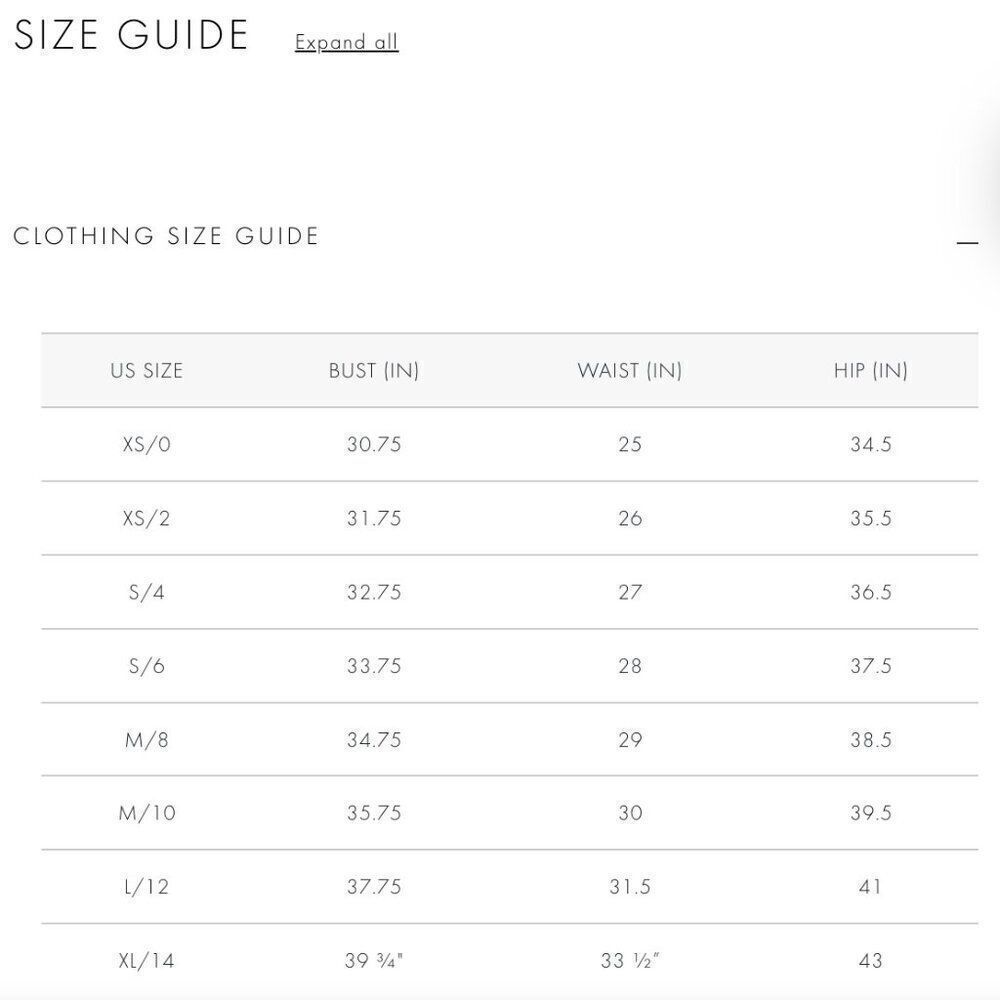Select the HIP (IN) column header
Image resolution: width=1000 pixels, height=1000 pixels.
[871, 371]
